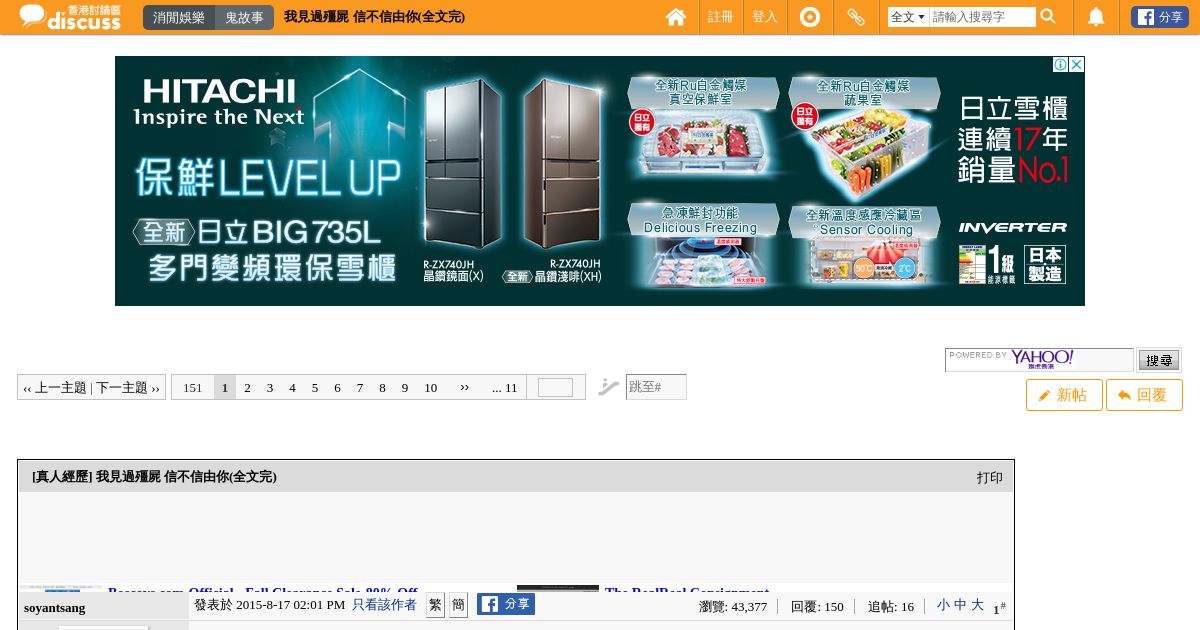This screenshot has height=630, width=1200.
Task: Set font size large 大
Action: (977, 605)
